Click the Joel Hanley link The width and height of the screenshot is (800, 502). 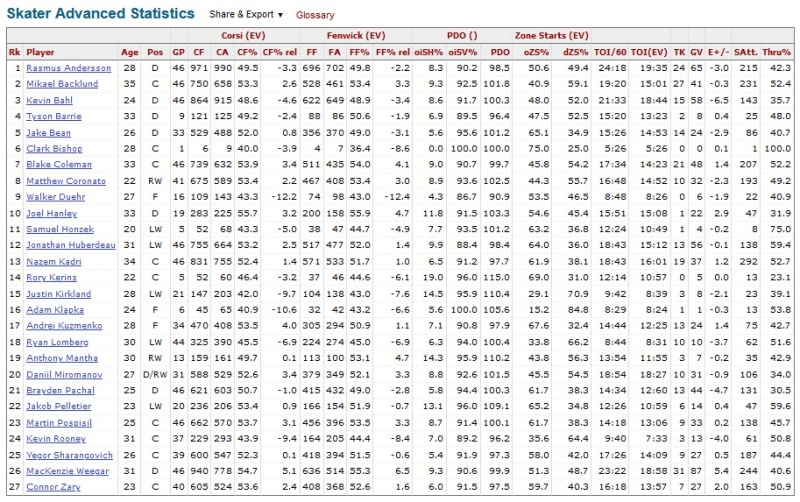point(52,213)
